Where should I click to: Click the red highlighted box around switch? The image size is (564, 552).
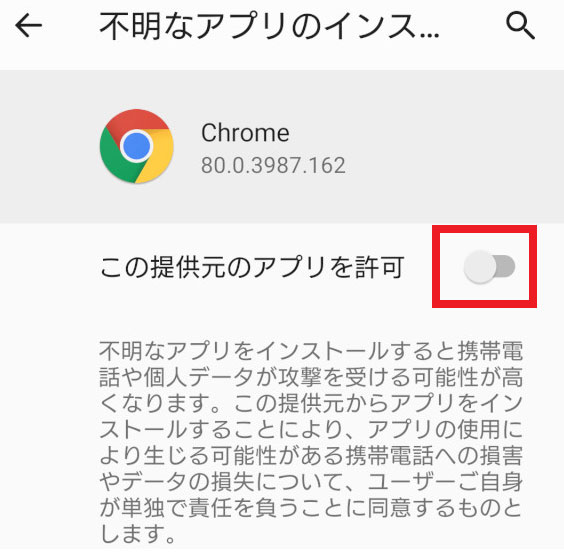click(x=484, y=266)
